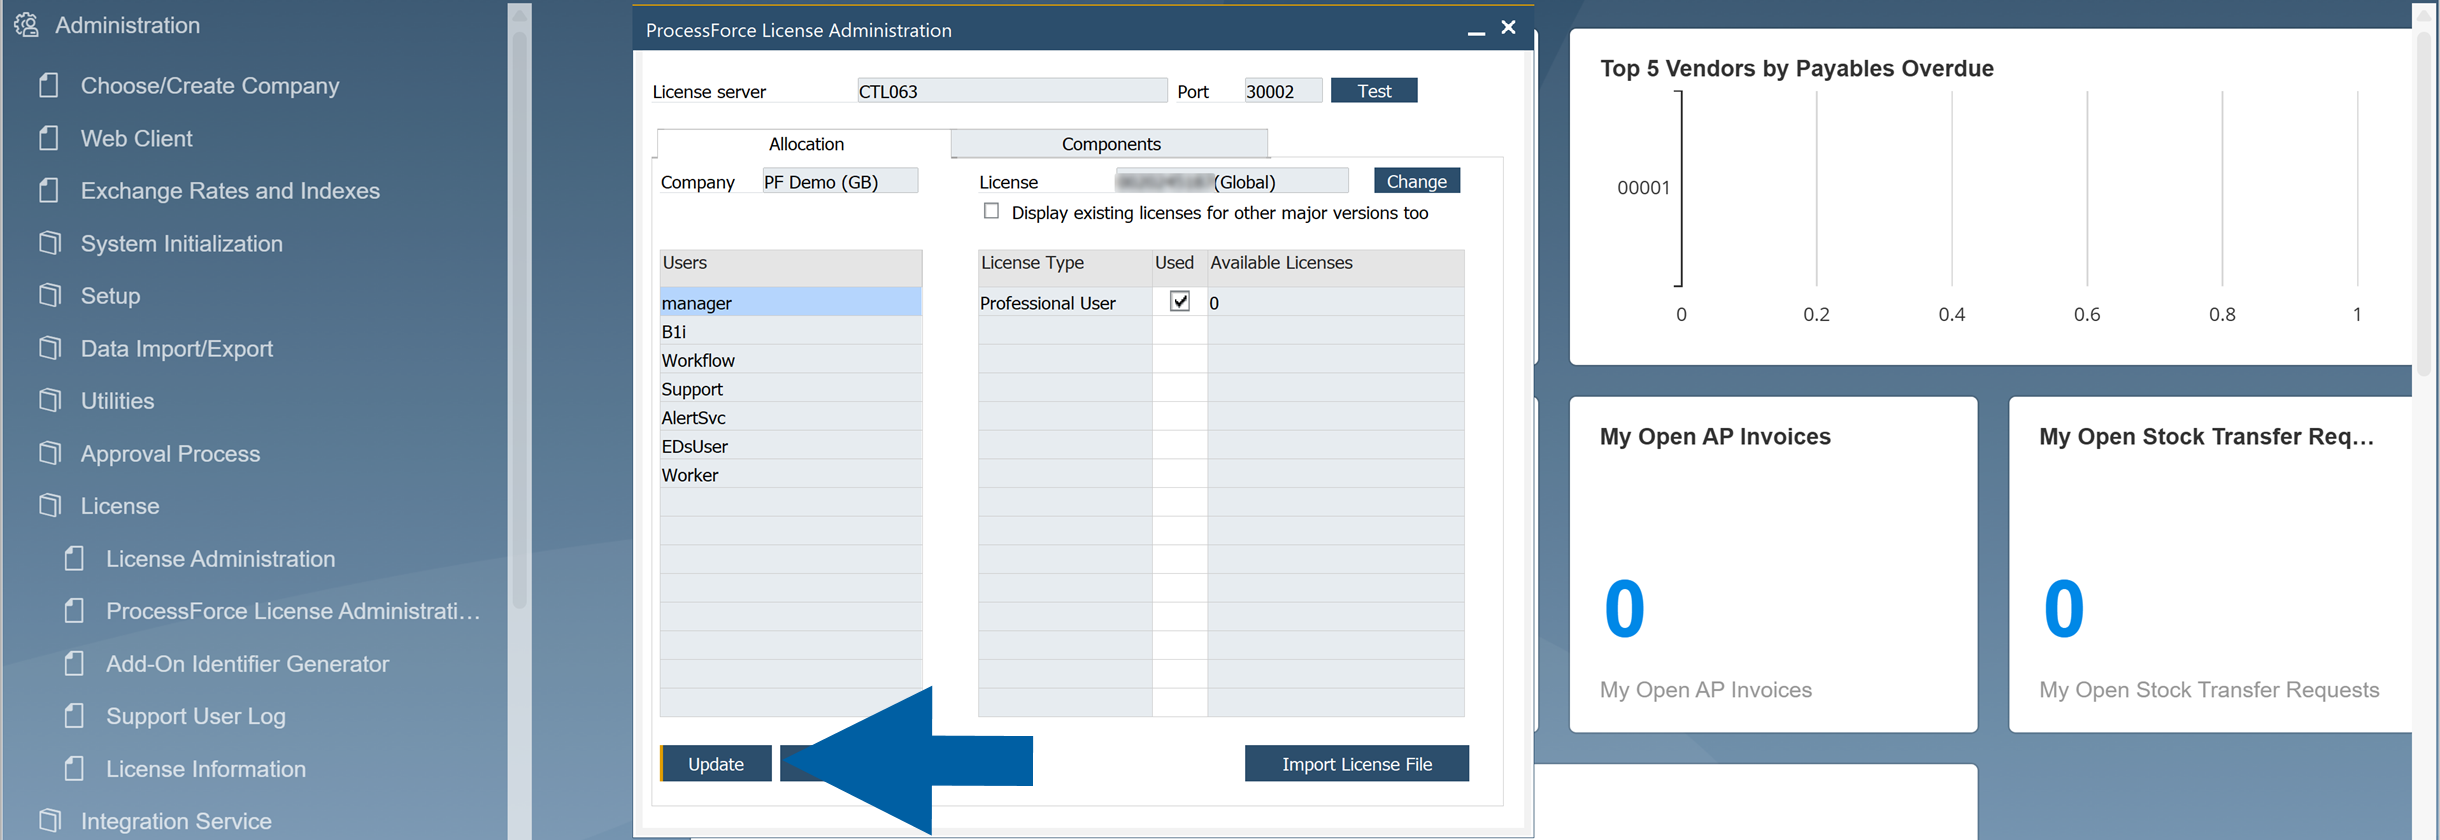The height and width of the screenshot is (840, 2440).
Task: Close the ProcessForce License Administration window
Action: [x=1508, y=28]
